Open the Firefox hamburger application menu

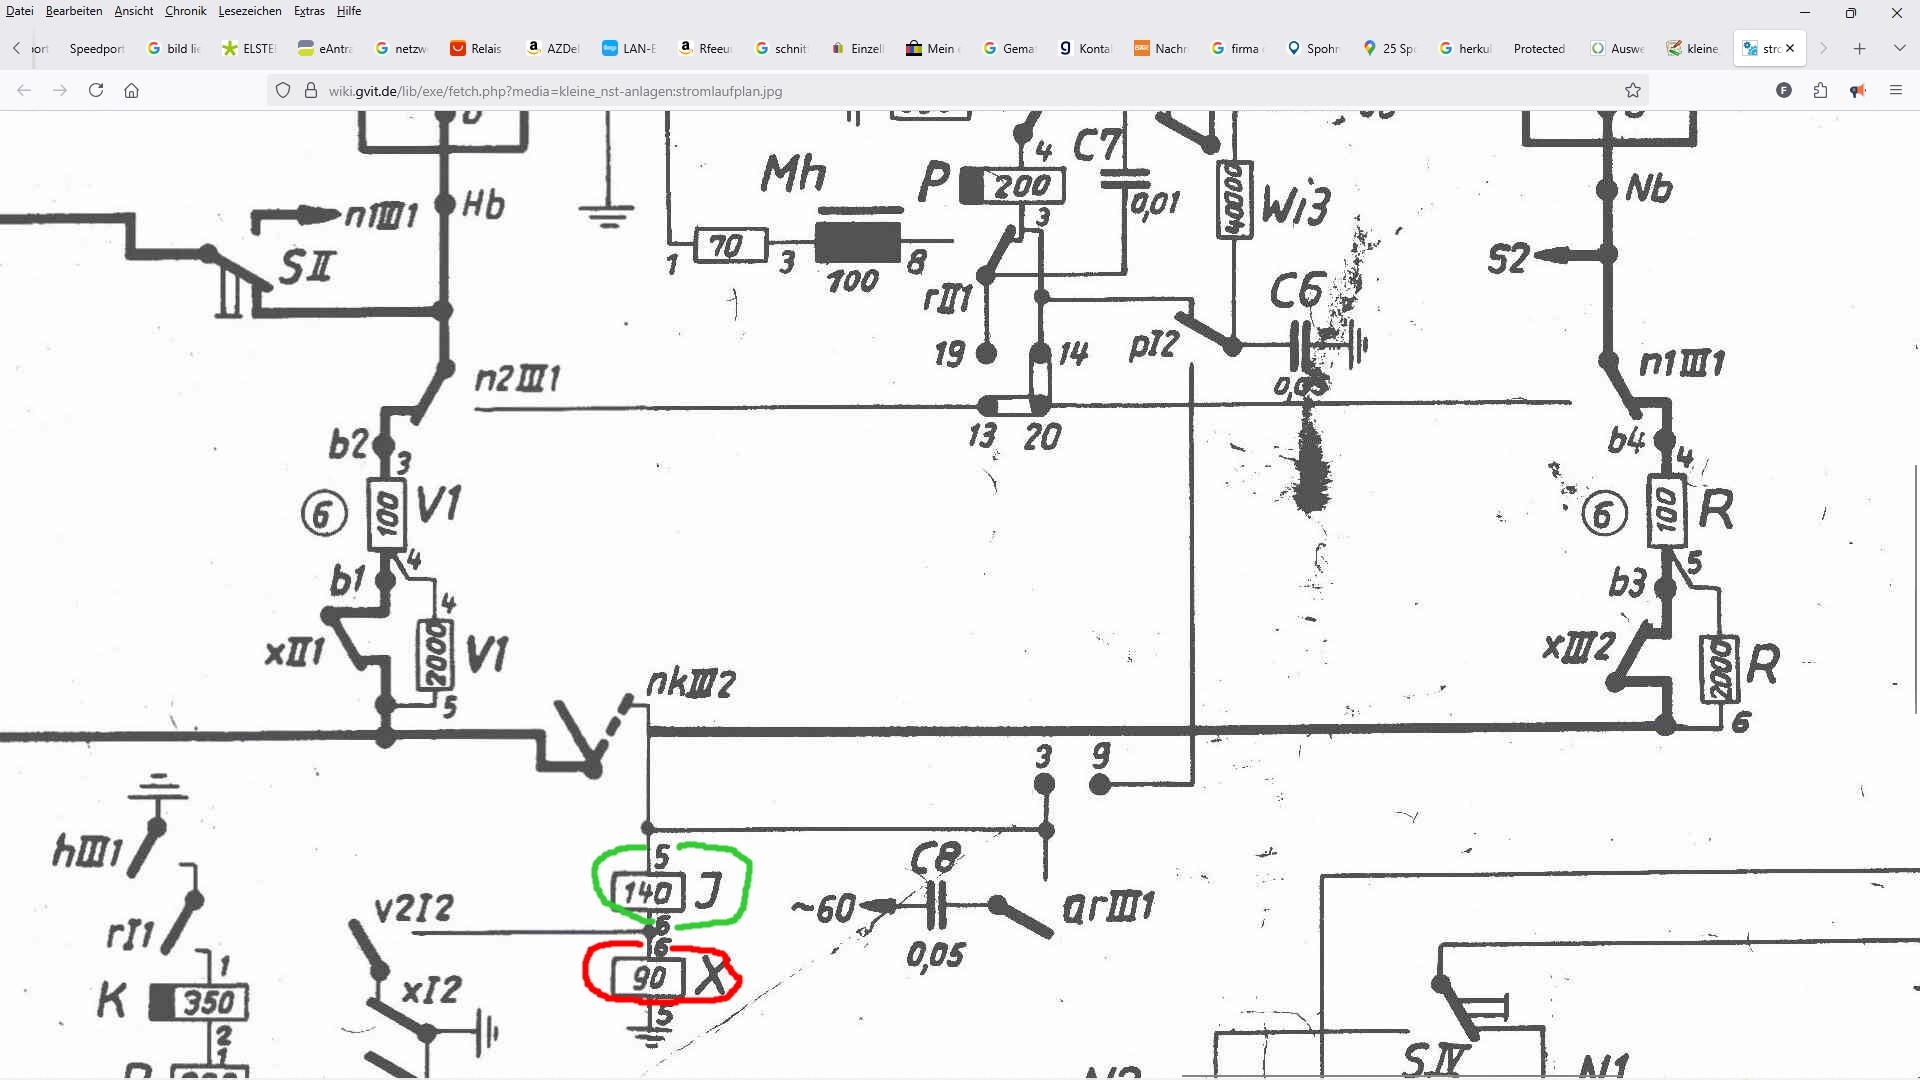[x=1895, y=90]
